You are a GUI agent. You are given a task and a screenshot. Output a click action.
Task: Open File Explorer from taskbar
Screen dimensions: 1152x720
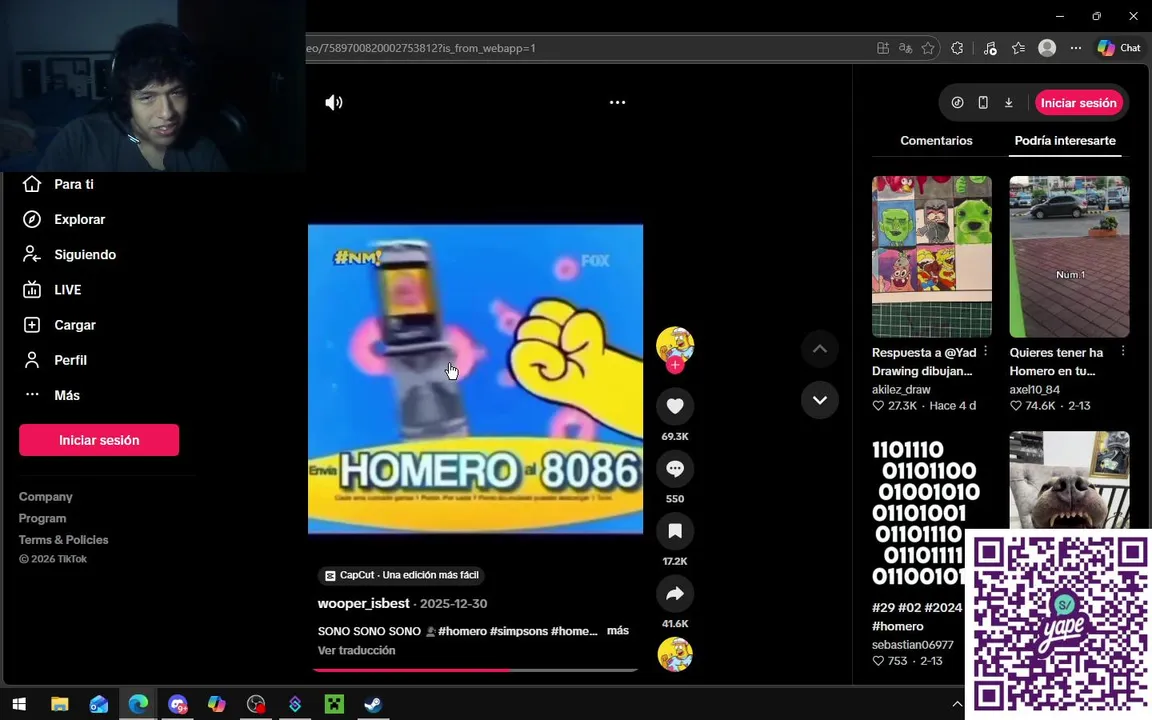[x=60, y=705]
